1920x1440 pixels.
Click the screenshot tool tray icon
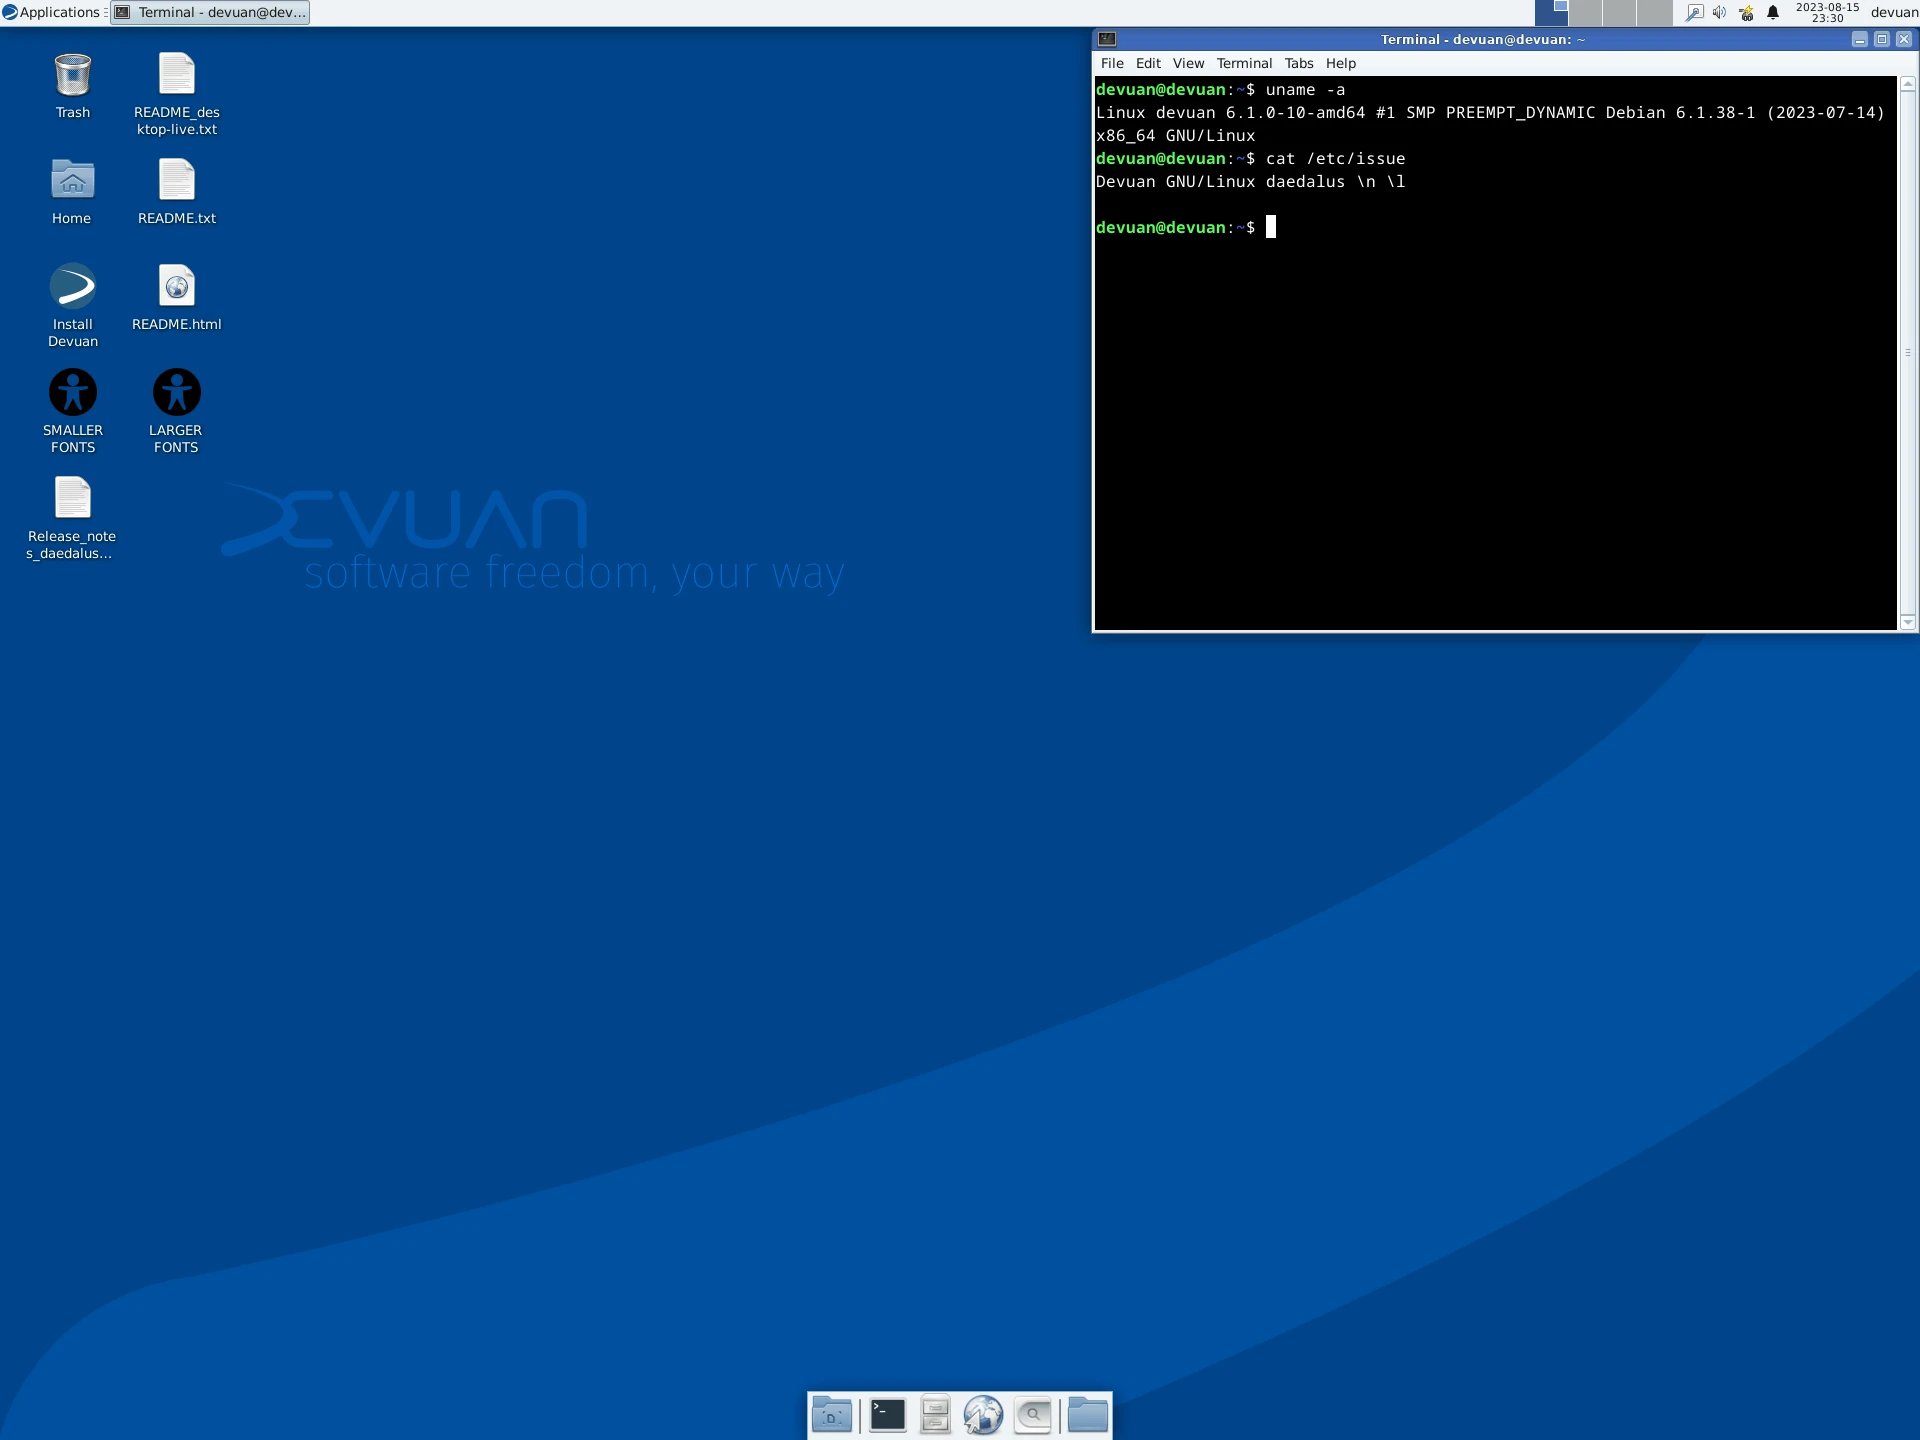(1695, 12)
